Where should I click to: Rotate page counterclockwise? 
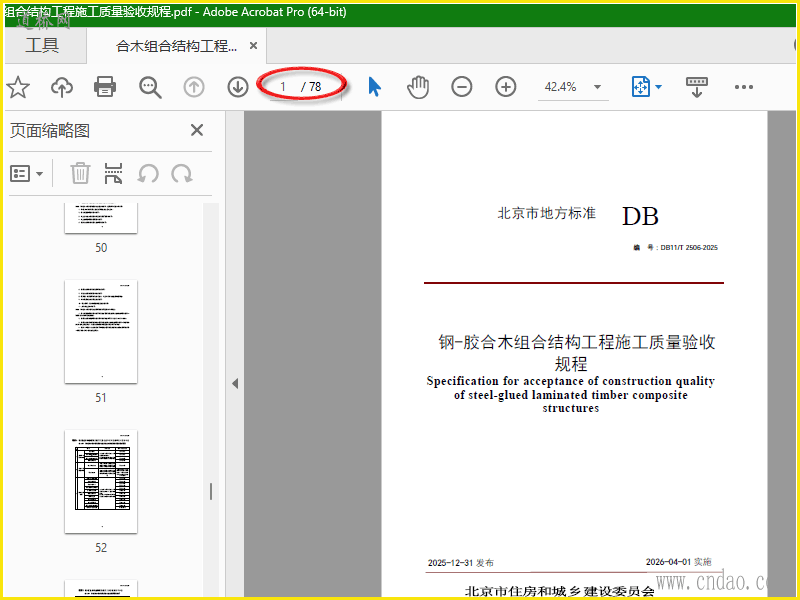[148, 174]
